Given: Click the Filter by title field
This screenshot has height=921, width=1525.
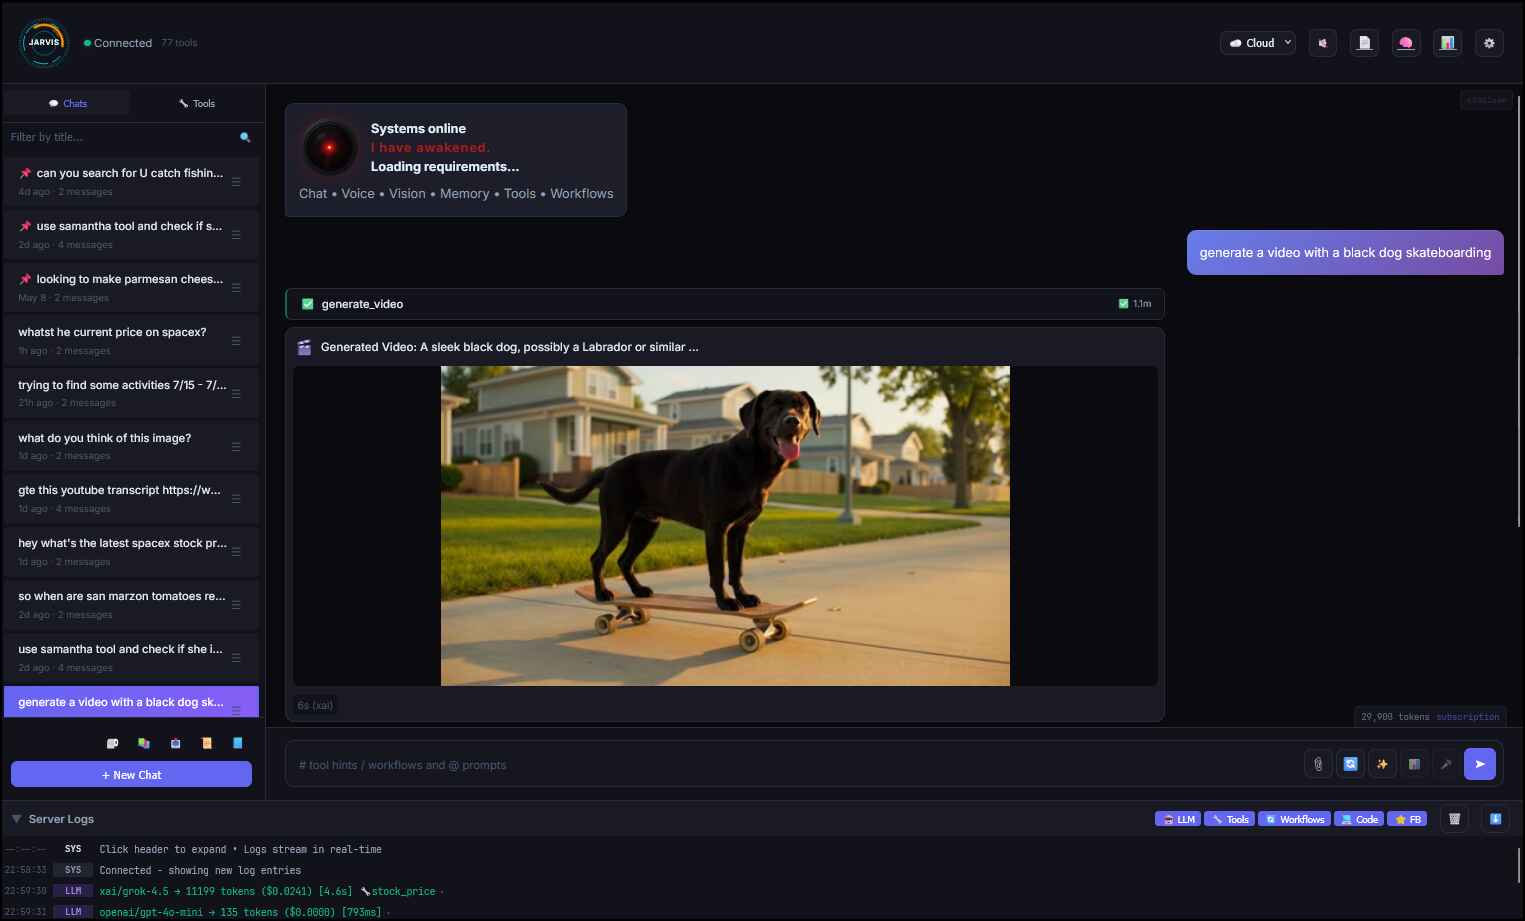Looking at the screenshot, I should pos(120,137).
